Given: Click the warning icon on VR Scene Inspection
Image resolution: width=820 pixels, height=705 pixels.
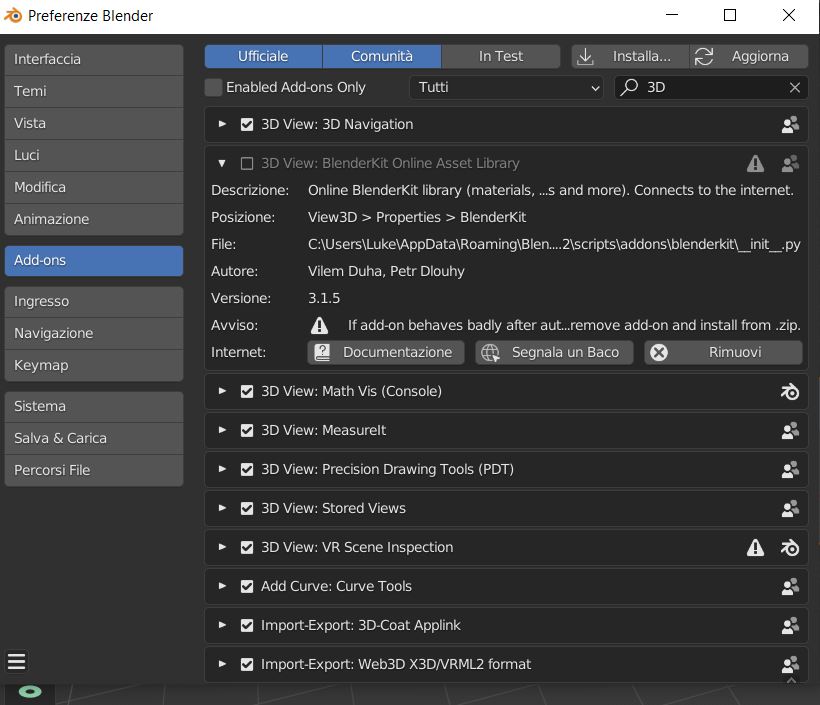Looking at the screenshot, I should 756,547.
